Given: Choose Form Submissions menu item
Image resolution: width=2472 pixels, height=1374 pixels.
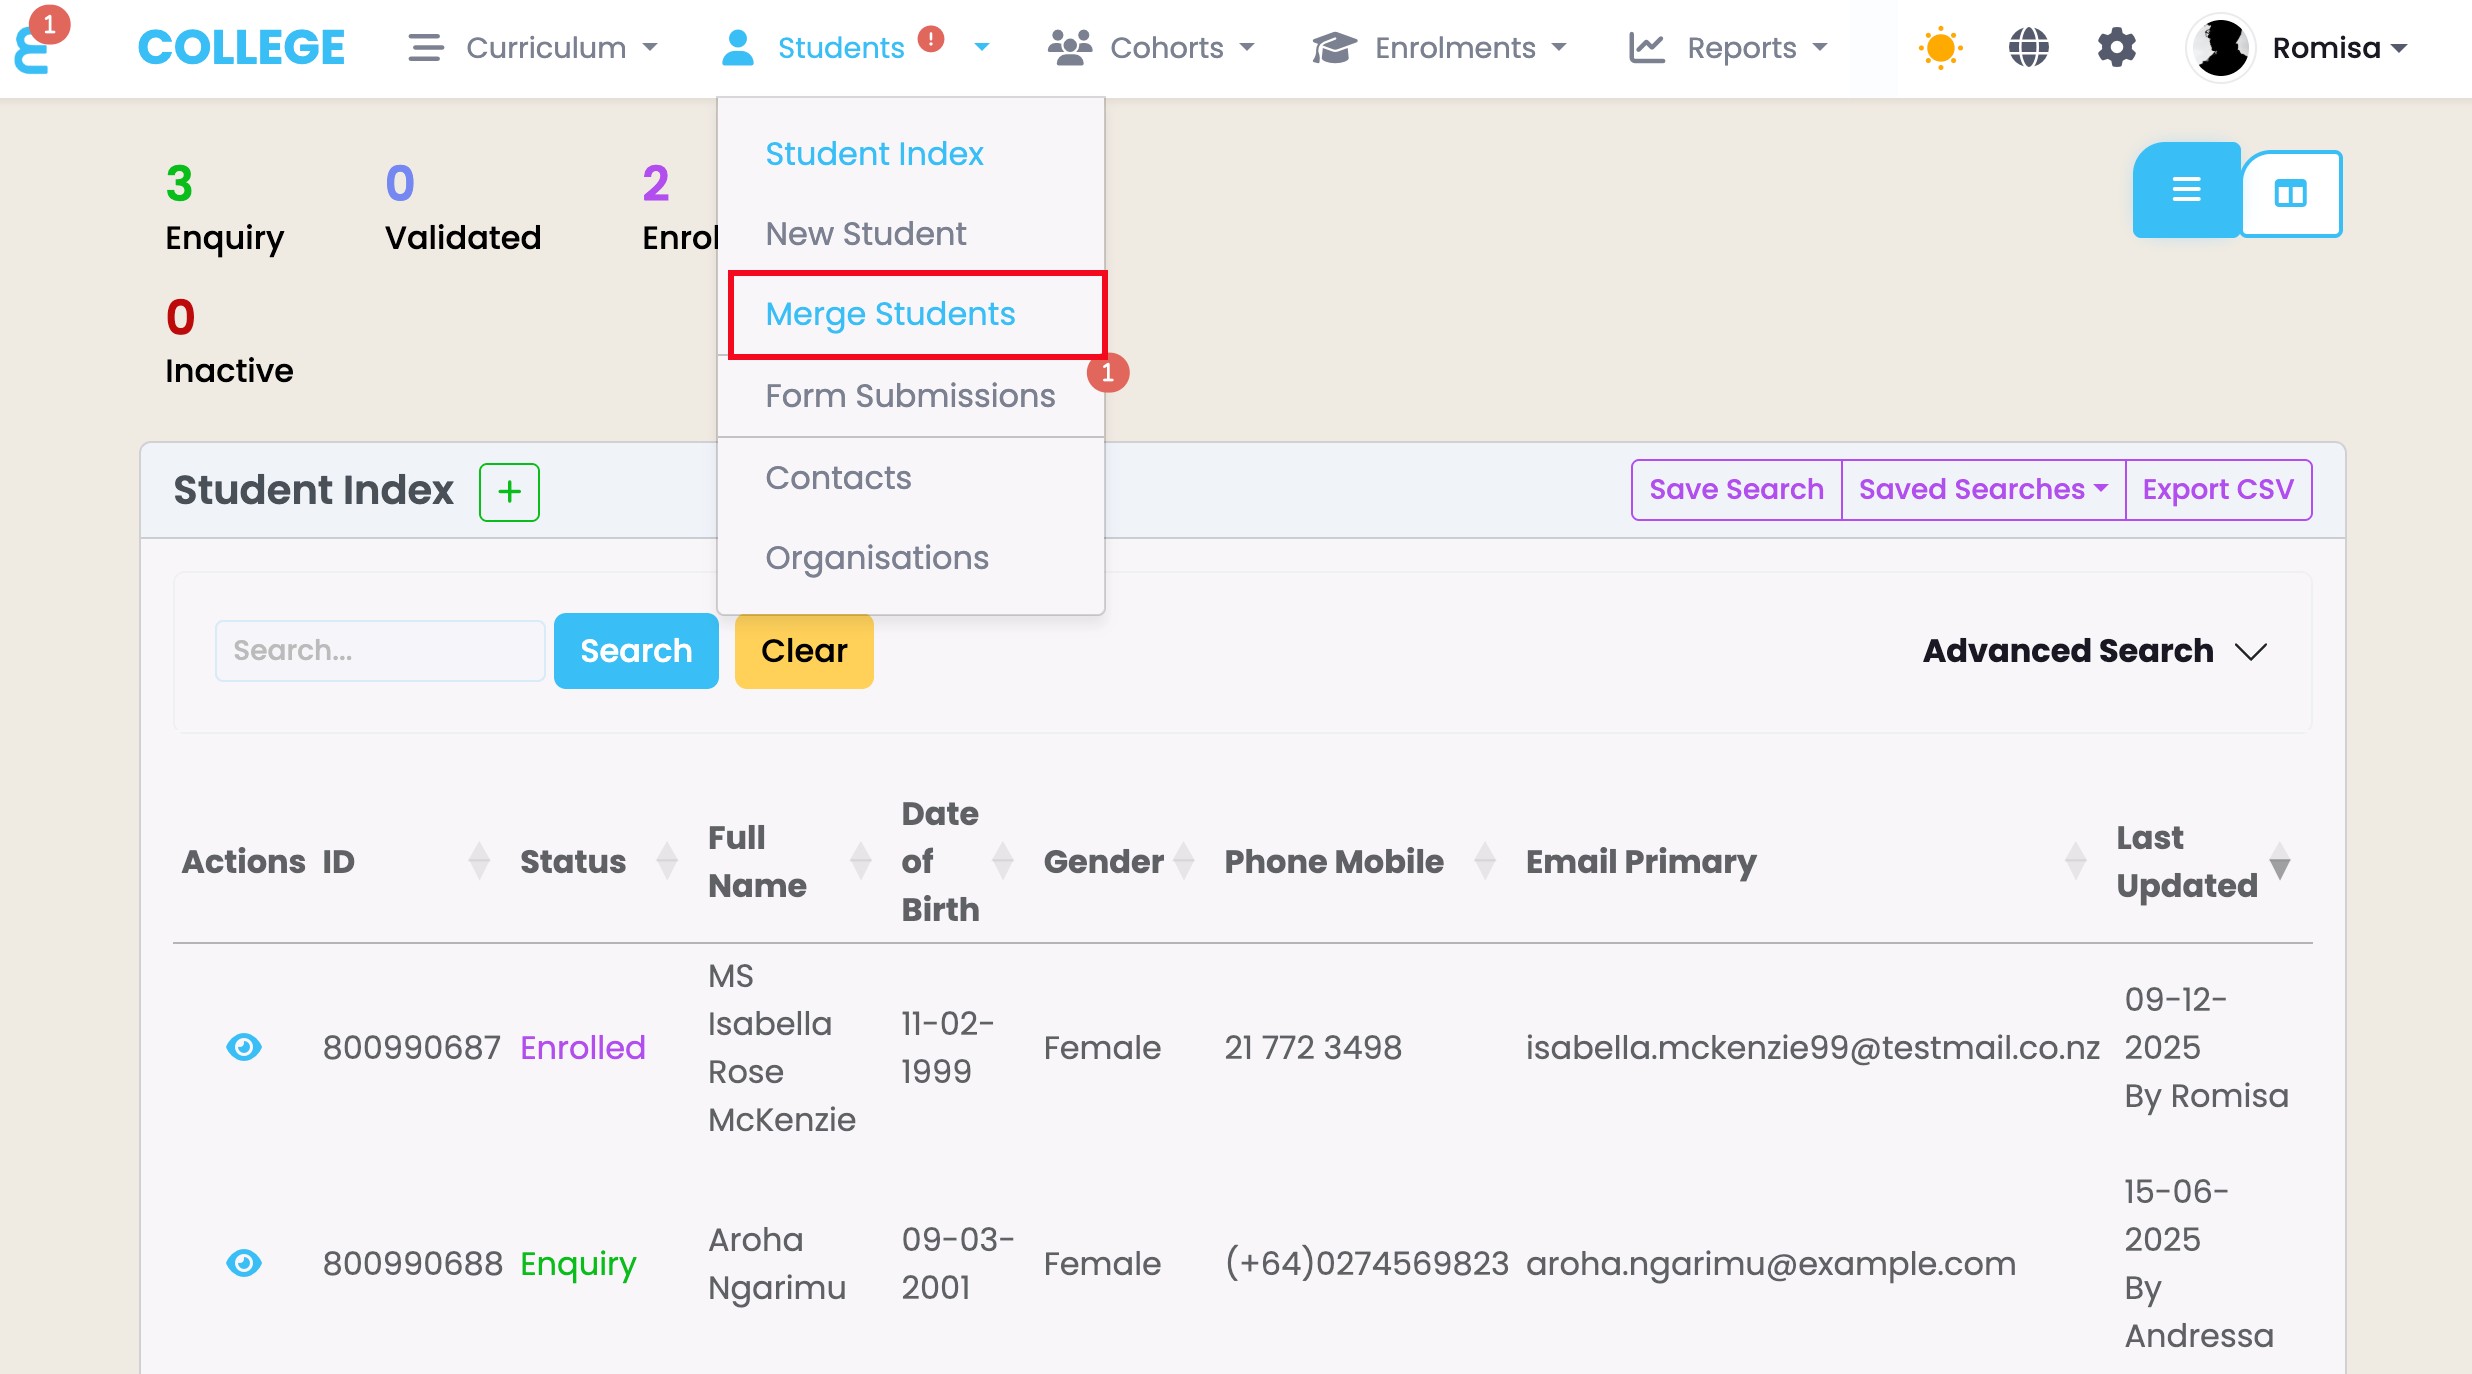Looking at the screenshot, I should [910, 396].
